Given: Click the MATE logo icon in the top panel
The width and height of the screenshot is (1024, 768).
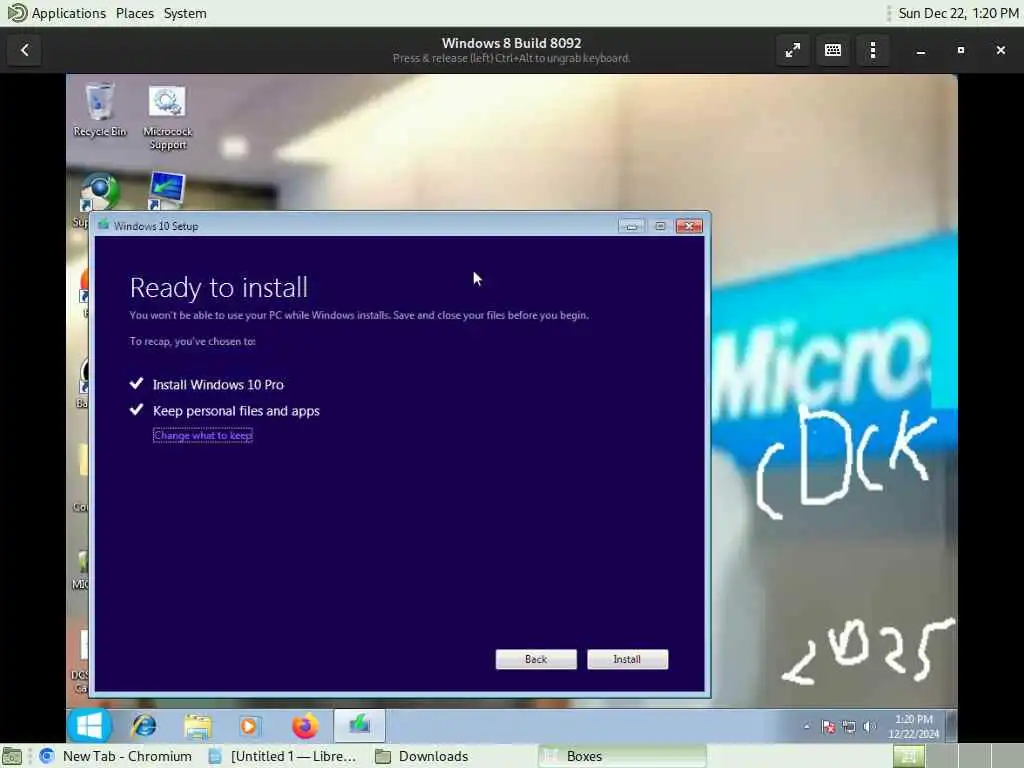Looking at the screenshot, I should [16, 12].
